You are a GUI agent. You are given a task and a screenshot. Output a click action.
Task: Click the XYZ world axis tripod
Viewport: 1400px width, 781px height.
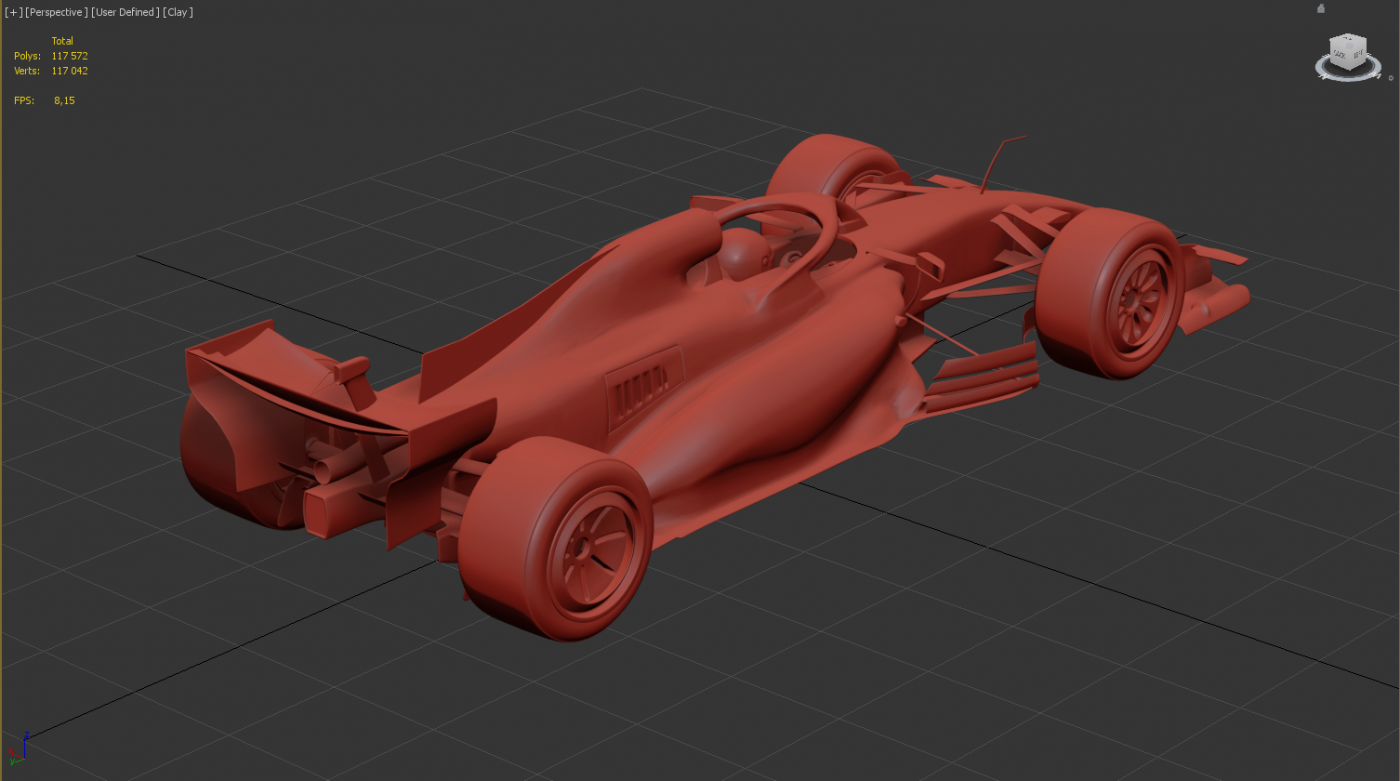[18, 746]
